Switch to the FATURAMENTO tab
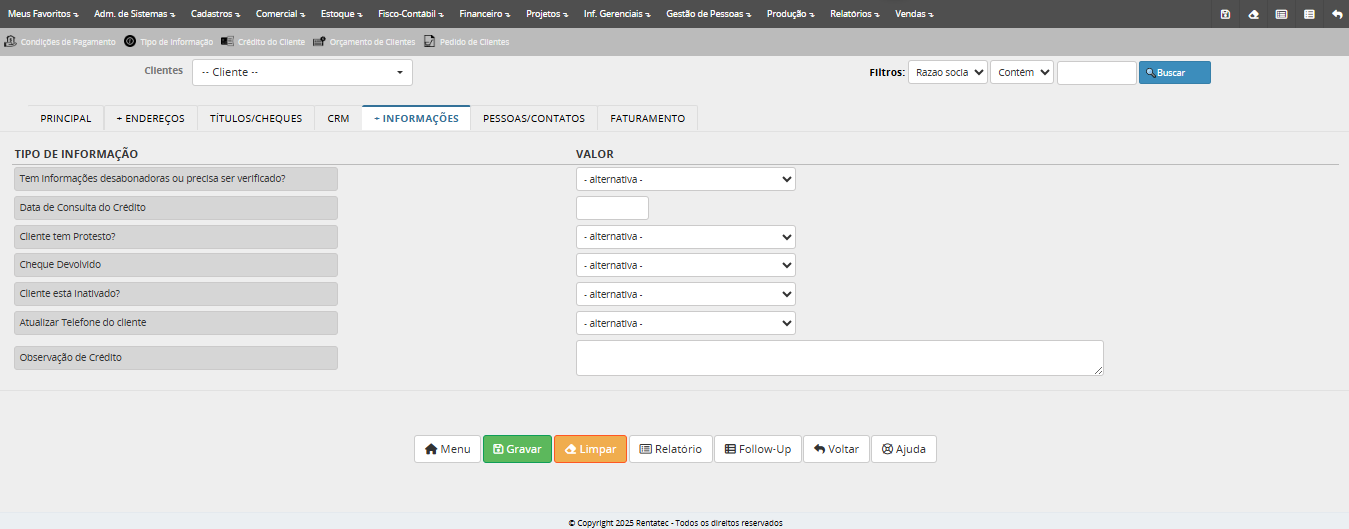Screen dimensions: 1349x529 pos(647,118)
